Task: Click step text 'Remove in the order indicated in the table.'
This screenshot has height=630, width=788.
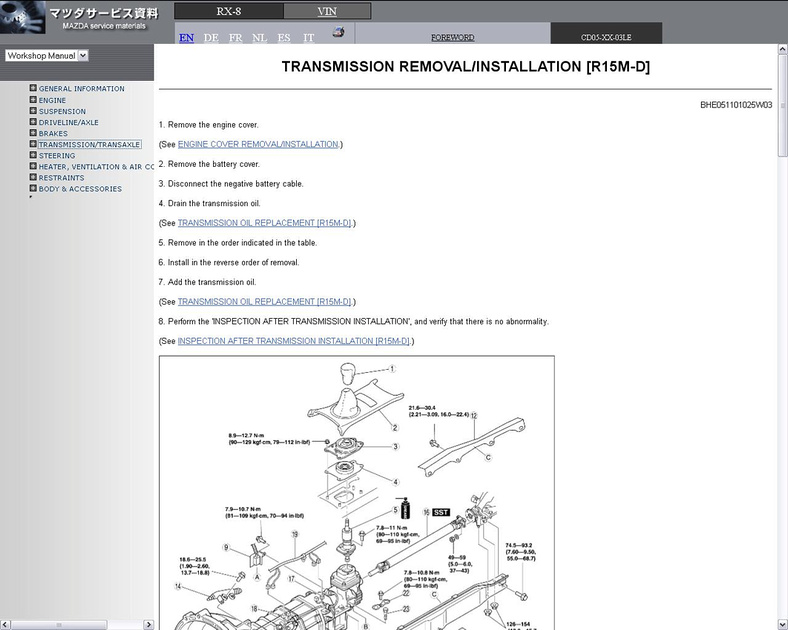Action: [x=242, y=243]
